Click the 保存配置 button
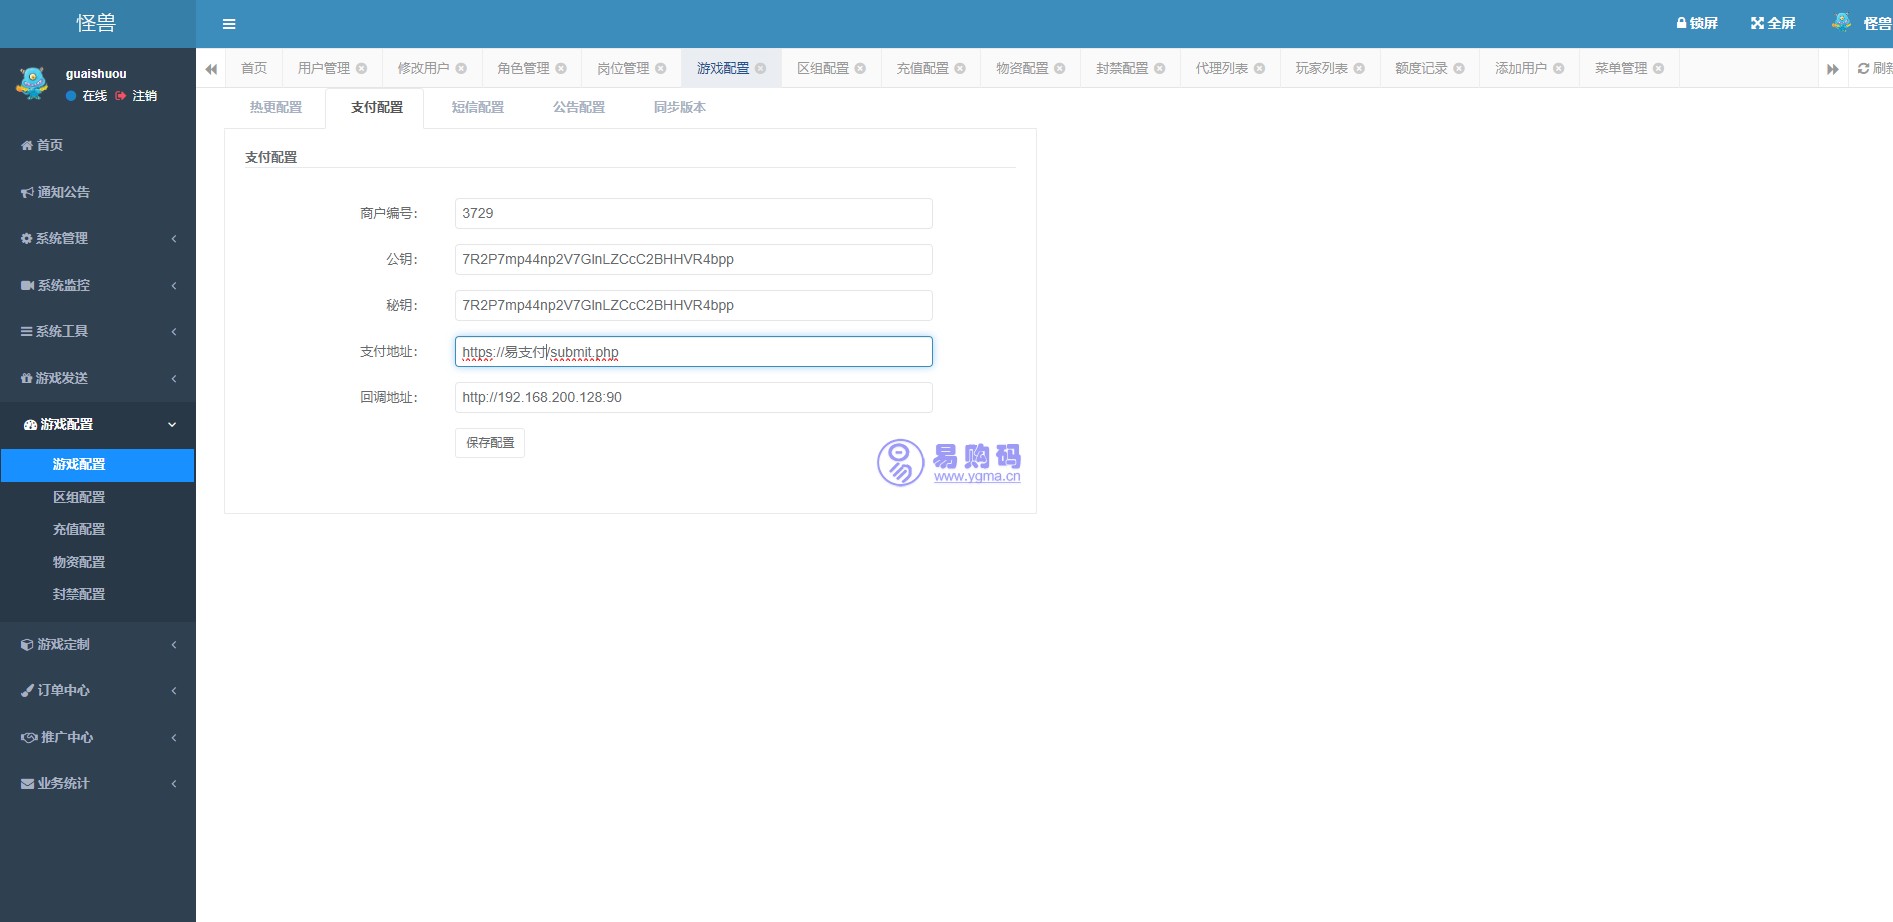Screen dimensions: 1893x922 coord(489,443)
